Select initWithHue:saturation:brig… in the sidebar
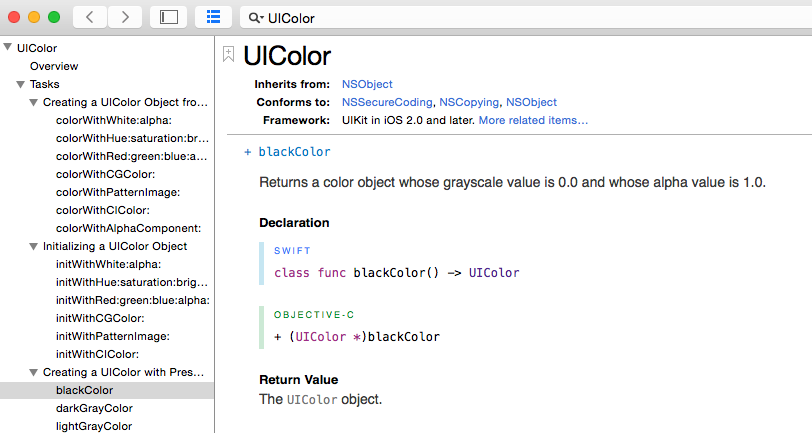 (132, 282)
